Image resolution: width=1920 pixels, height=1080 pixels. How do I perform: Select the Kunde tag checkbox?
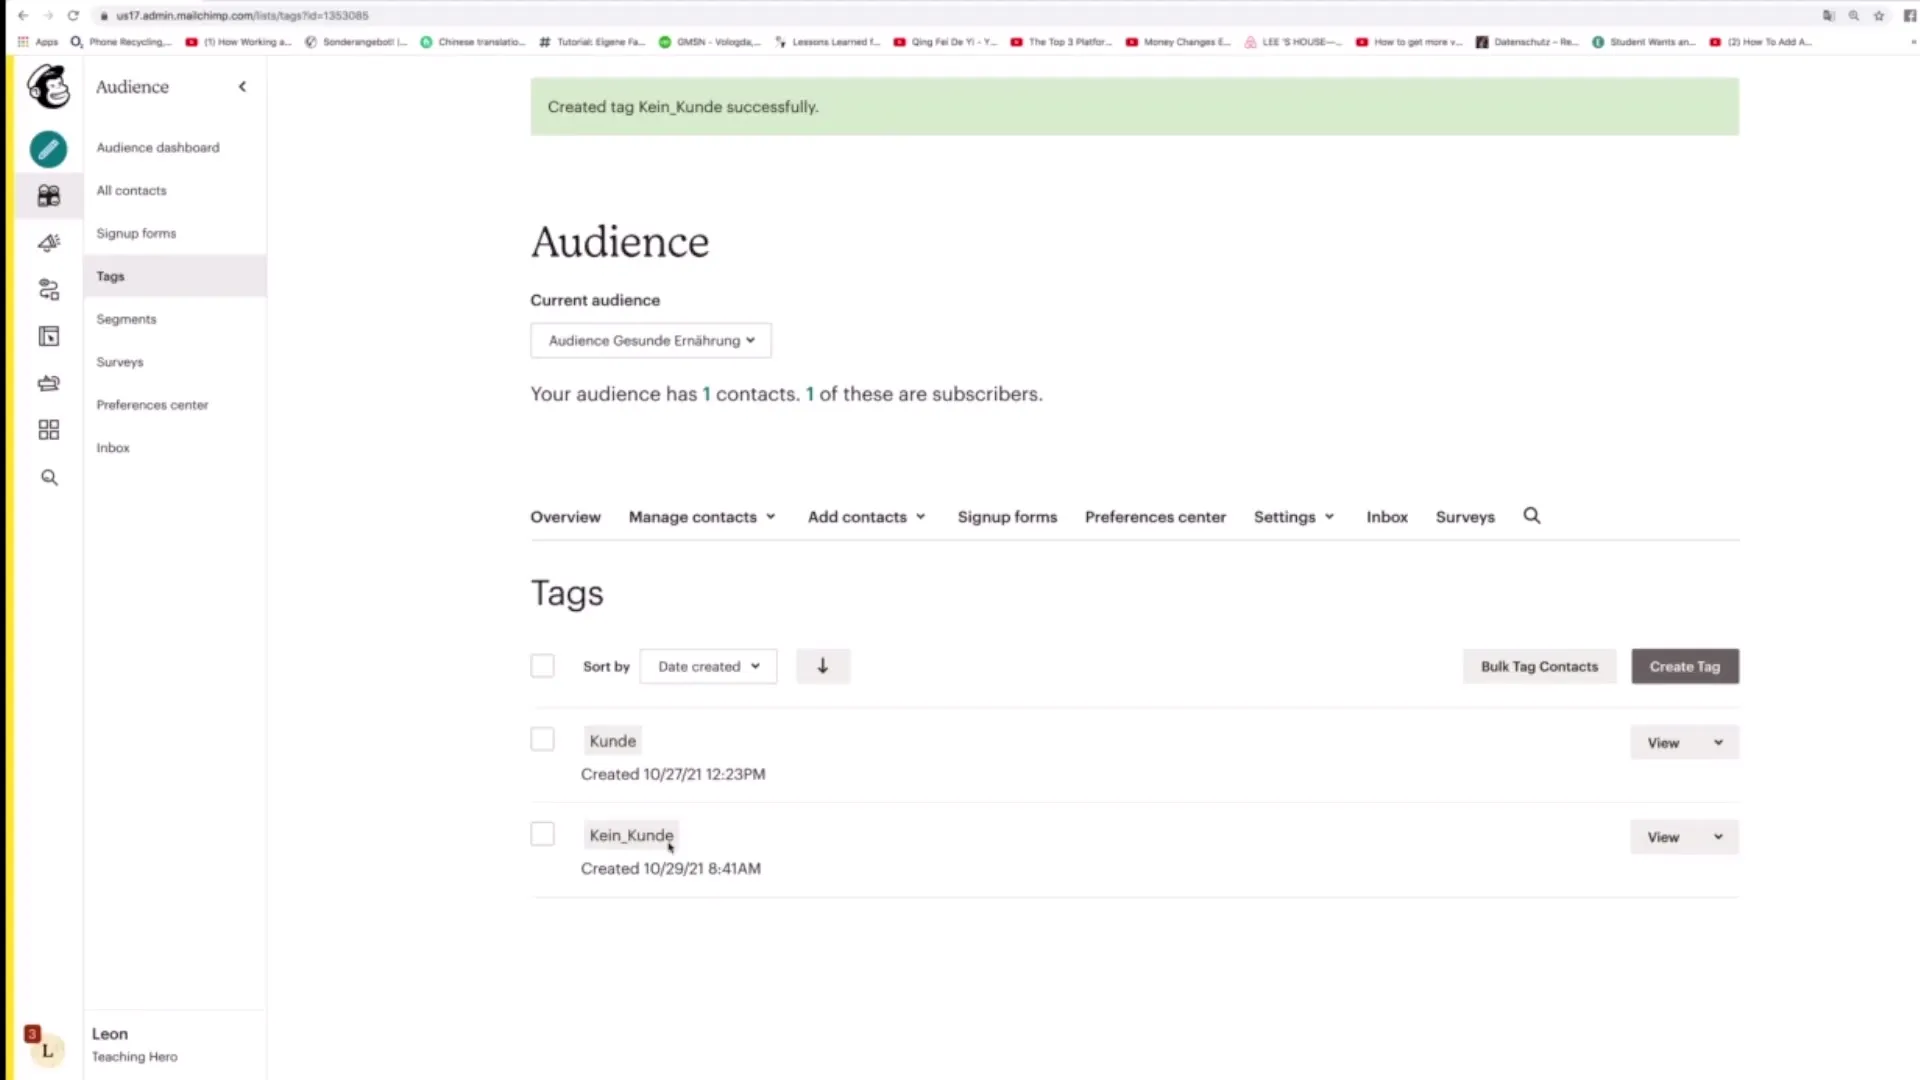(x=542, y=740)
